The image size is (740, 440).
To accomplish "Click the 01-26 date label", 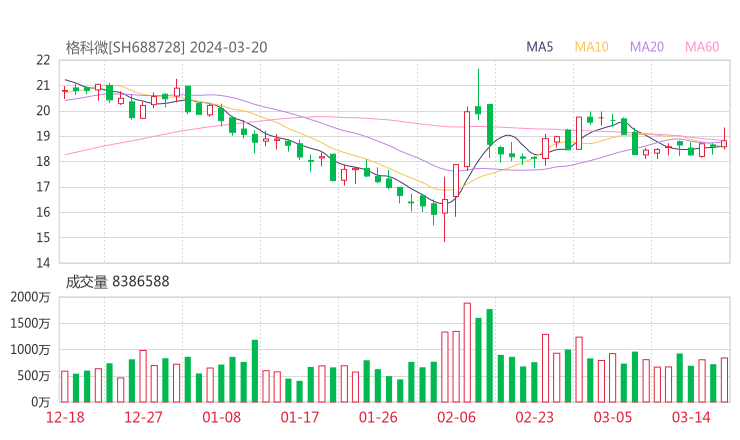I will pyautogui.click(x=378, y=417).
